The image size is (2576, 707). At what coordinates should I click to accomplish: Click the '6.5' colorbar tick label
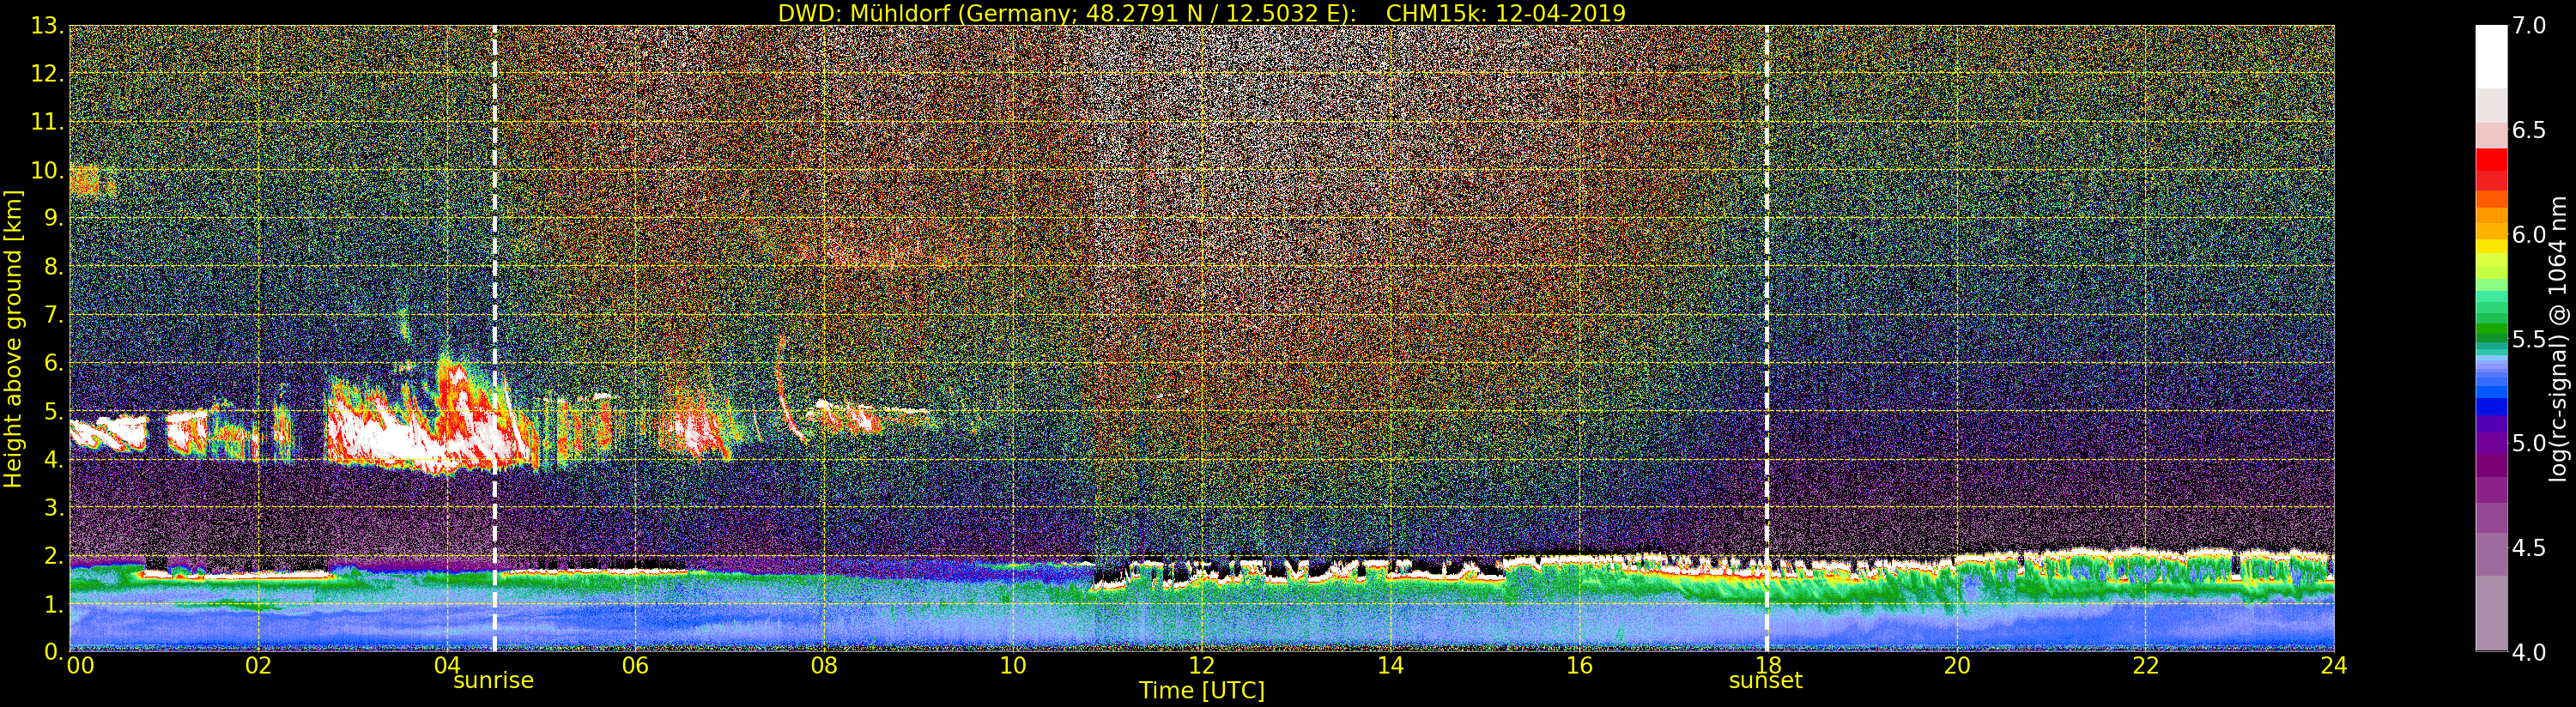tap(2529, 130)
